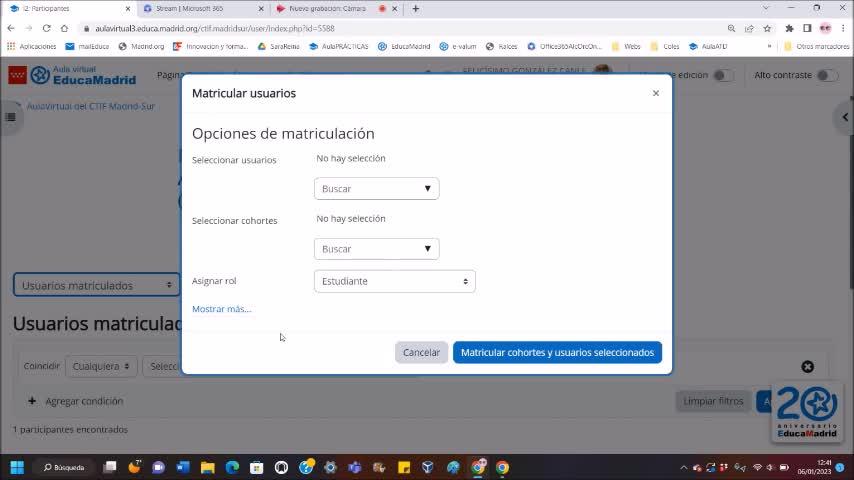Open the Cualquiera match dropdown

[101, 366]
